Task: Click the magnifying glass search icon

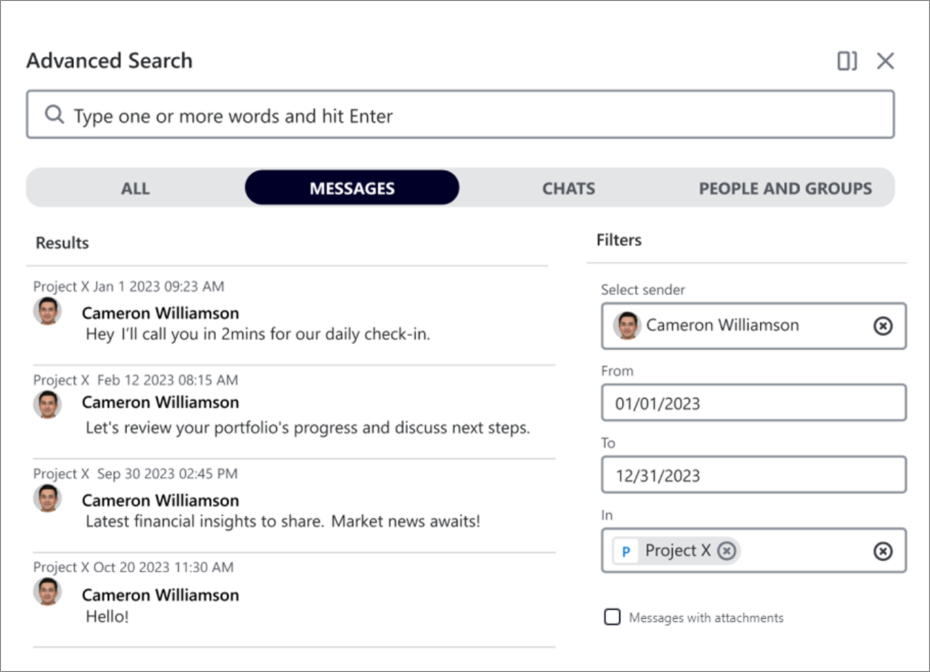Action: tap(55, 114)
